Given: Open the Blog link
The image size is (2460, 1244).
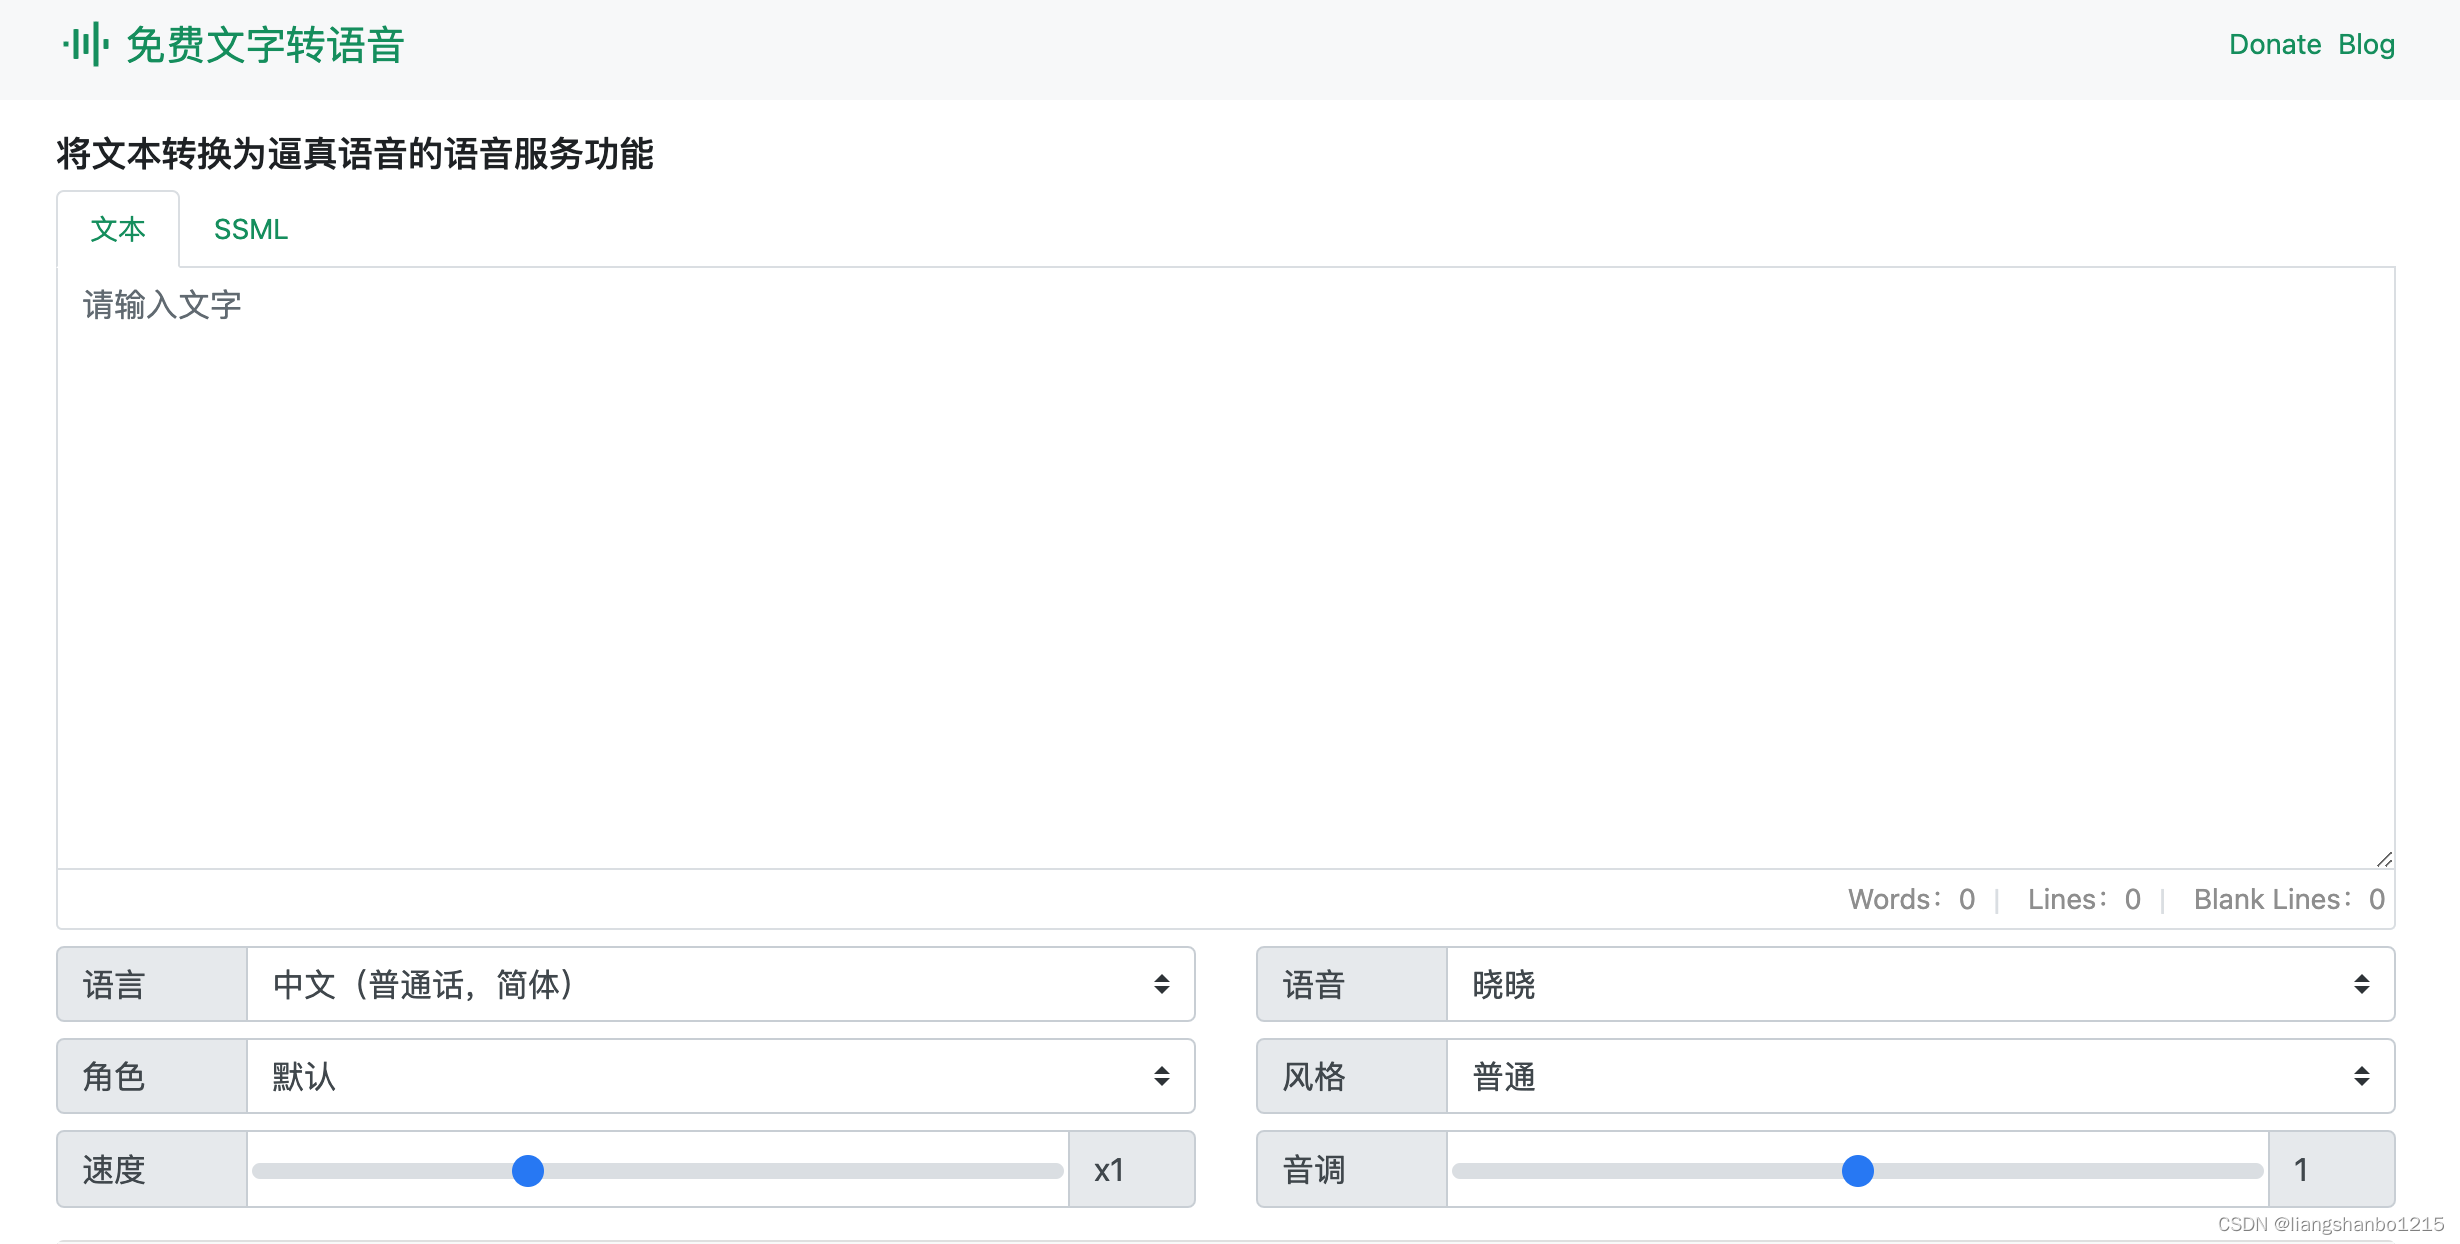Looking at the screenshot, I should [x=2366, y=45].
